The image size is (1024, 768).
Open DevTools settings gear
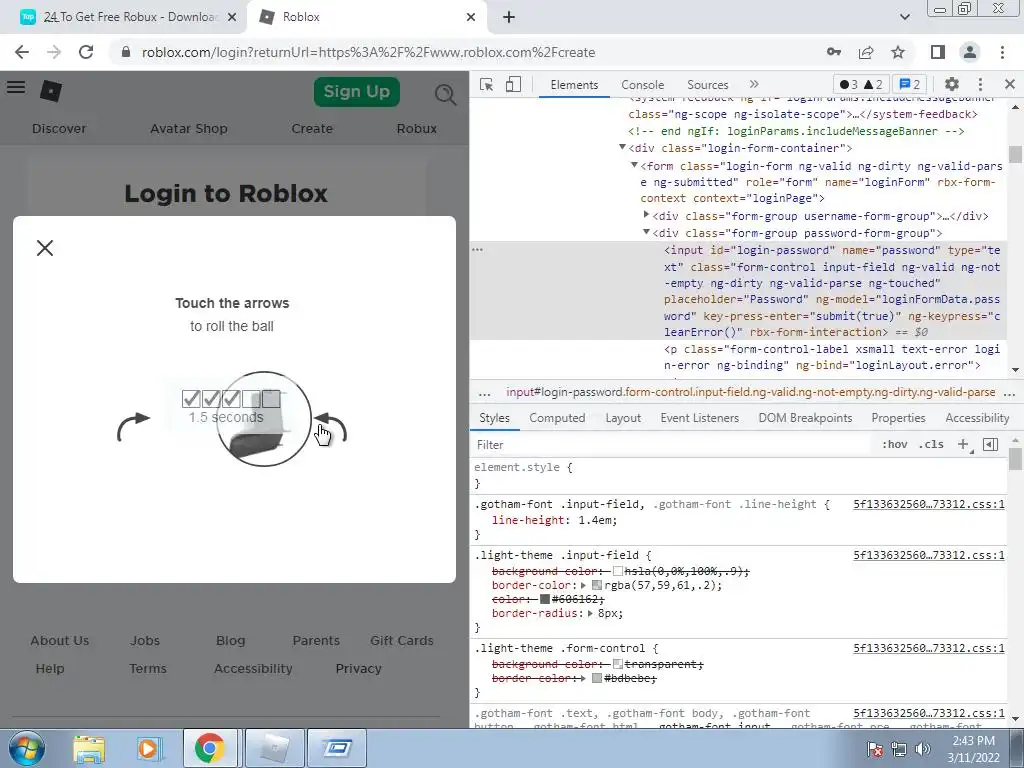(952, 84)
